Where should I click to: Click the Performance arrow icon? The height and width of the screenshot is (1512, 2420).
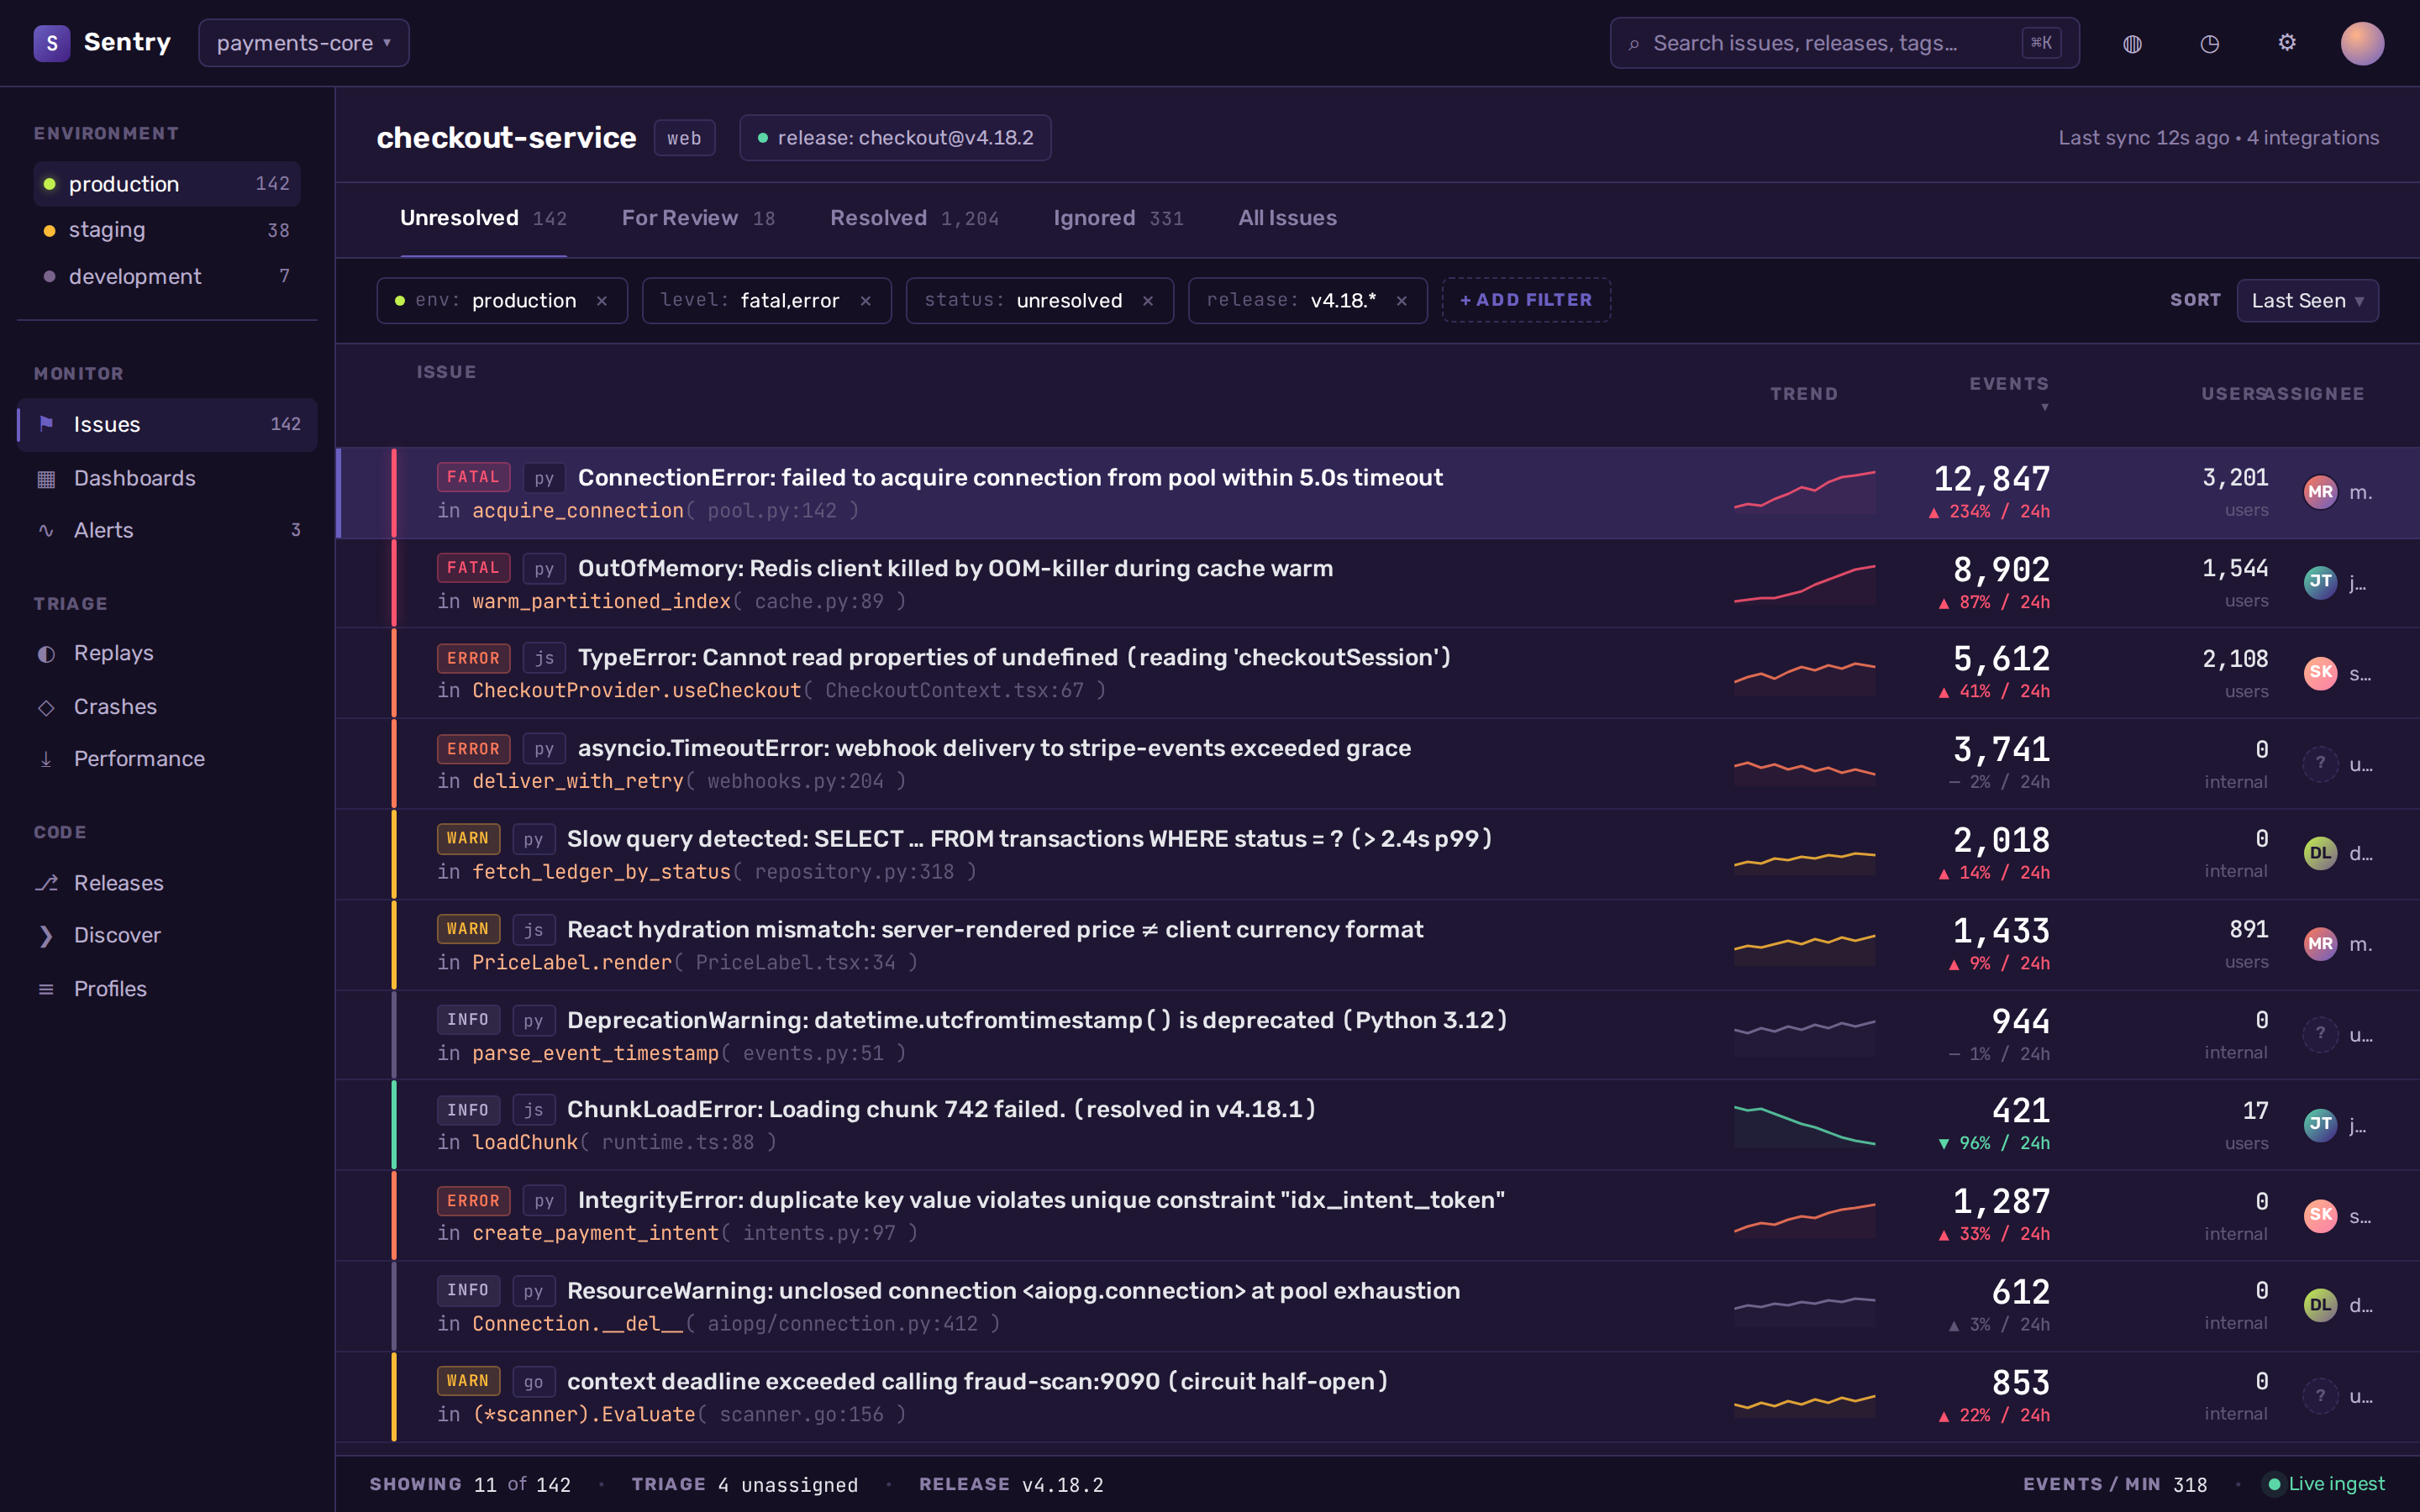[x=46, y=759]
